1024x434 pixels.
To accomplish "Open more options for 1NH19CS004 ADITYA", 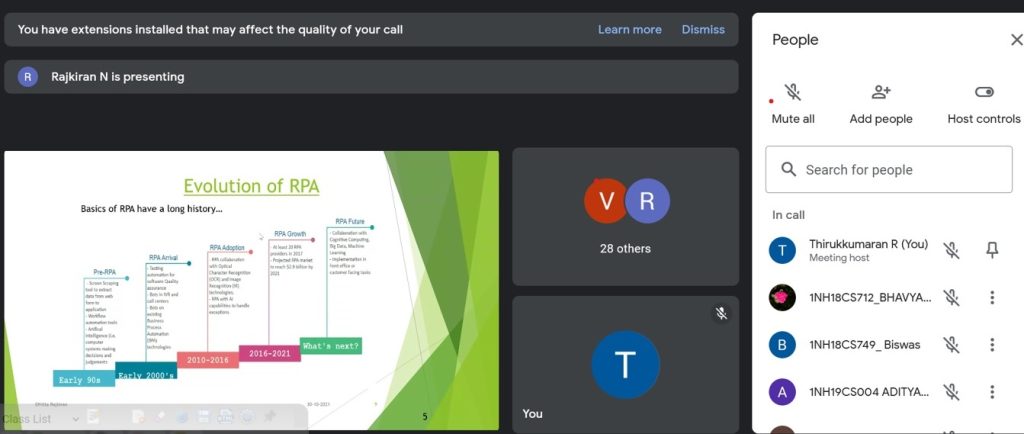I will click(x=992, y=392).
